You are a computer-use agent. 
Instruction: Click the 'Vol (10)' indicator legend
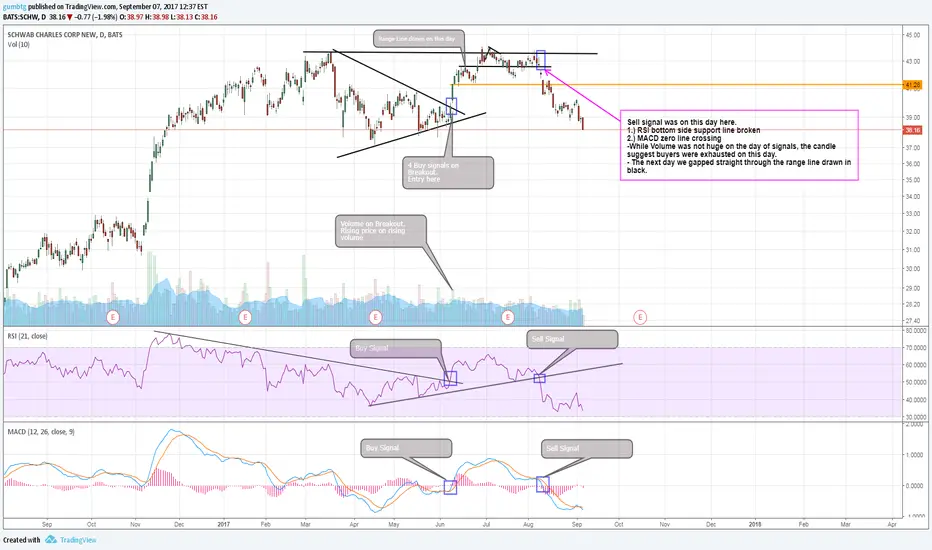click(x=18, y=45)
